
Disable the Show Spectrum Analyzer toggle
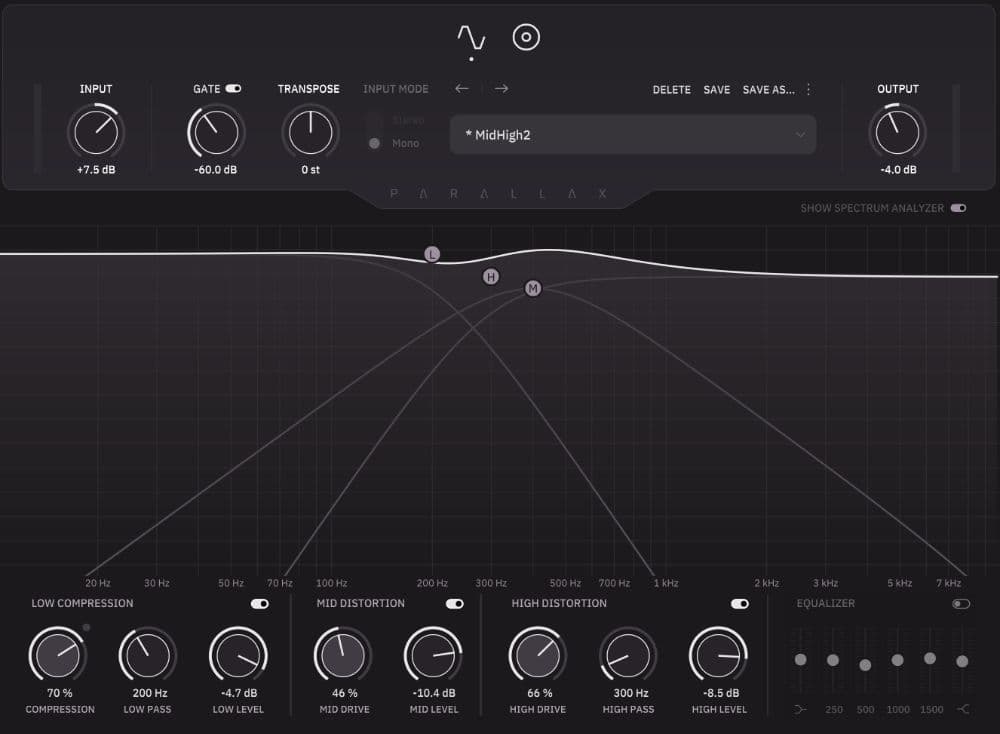(x=958, y=208)
